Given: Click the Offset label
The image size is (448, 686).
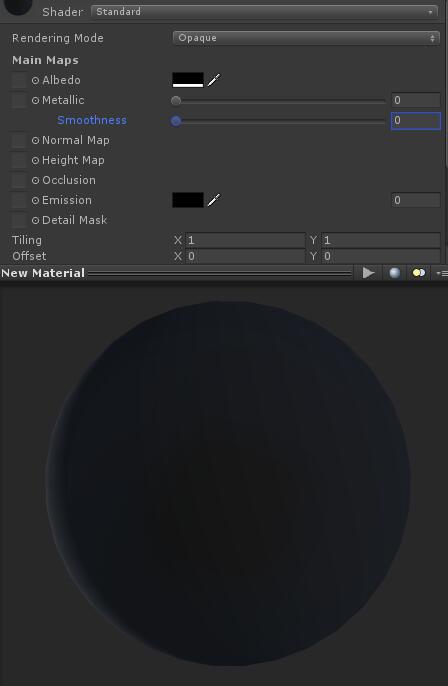Looking at the screenshot, I should point(29,256).
